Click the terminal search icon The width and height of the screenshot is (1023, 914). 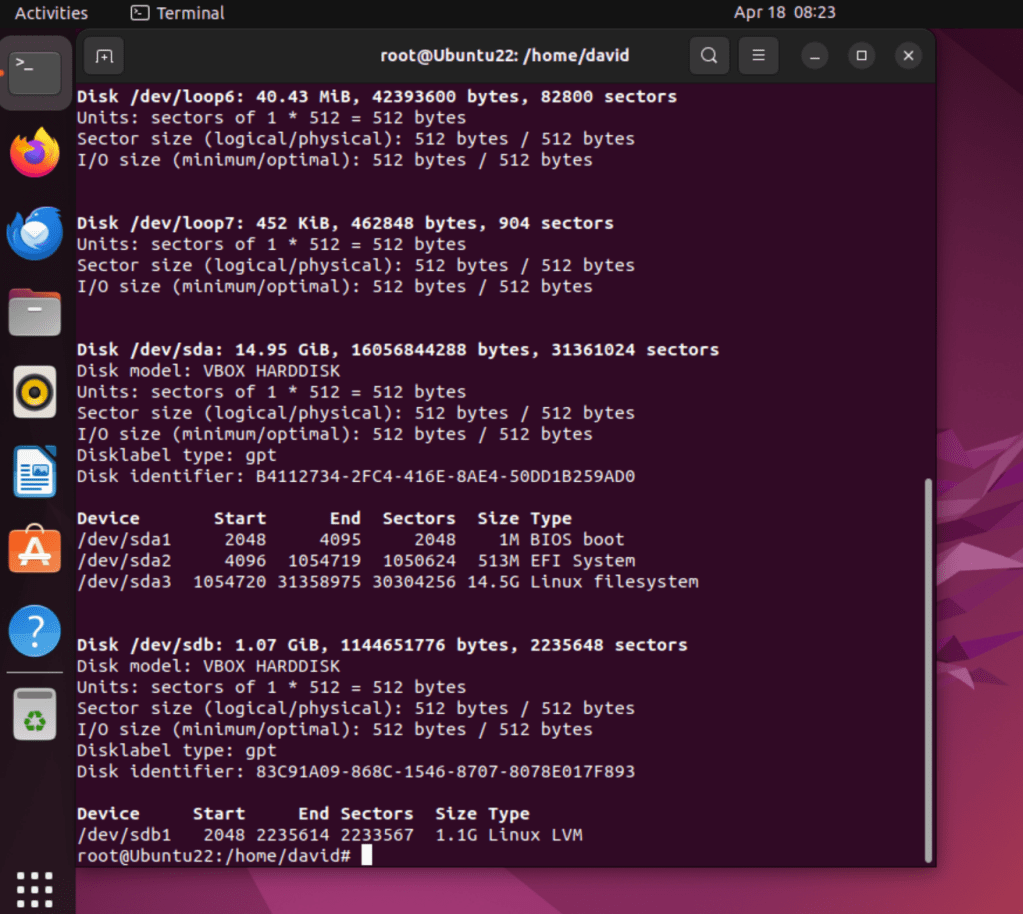709,56
